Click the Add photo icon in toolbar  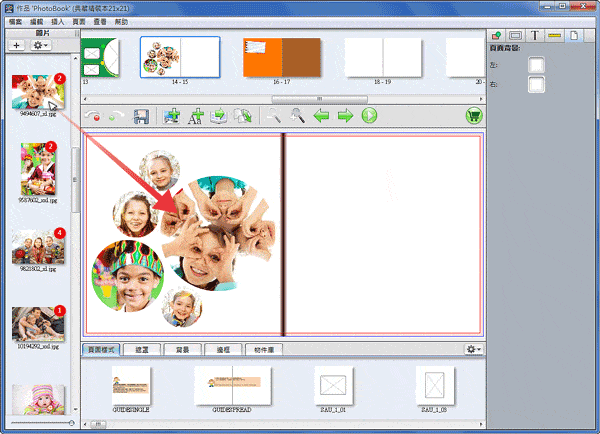pyautogui.click(x=171, y=117)
